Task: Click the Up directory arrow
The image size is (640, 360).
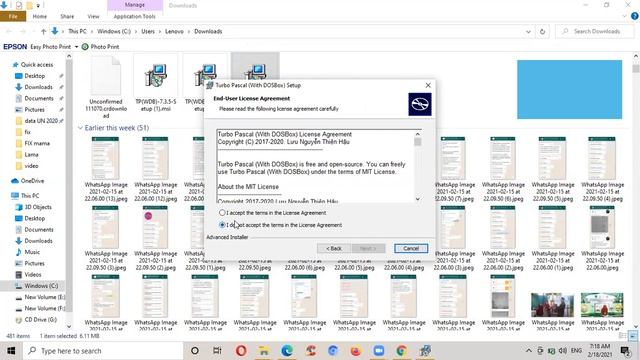Action: (43, 31)
